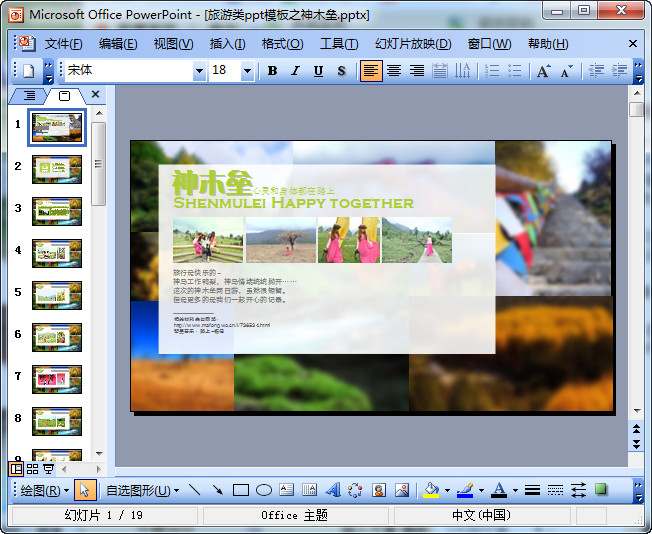Toggle Italic formatting
The height and width of the screenshot is (534, 652).
pos(296,71)
